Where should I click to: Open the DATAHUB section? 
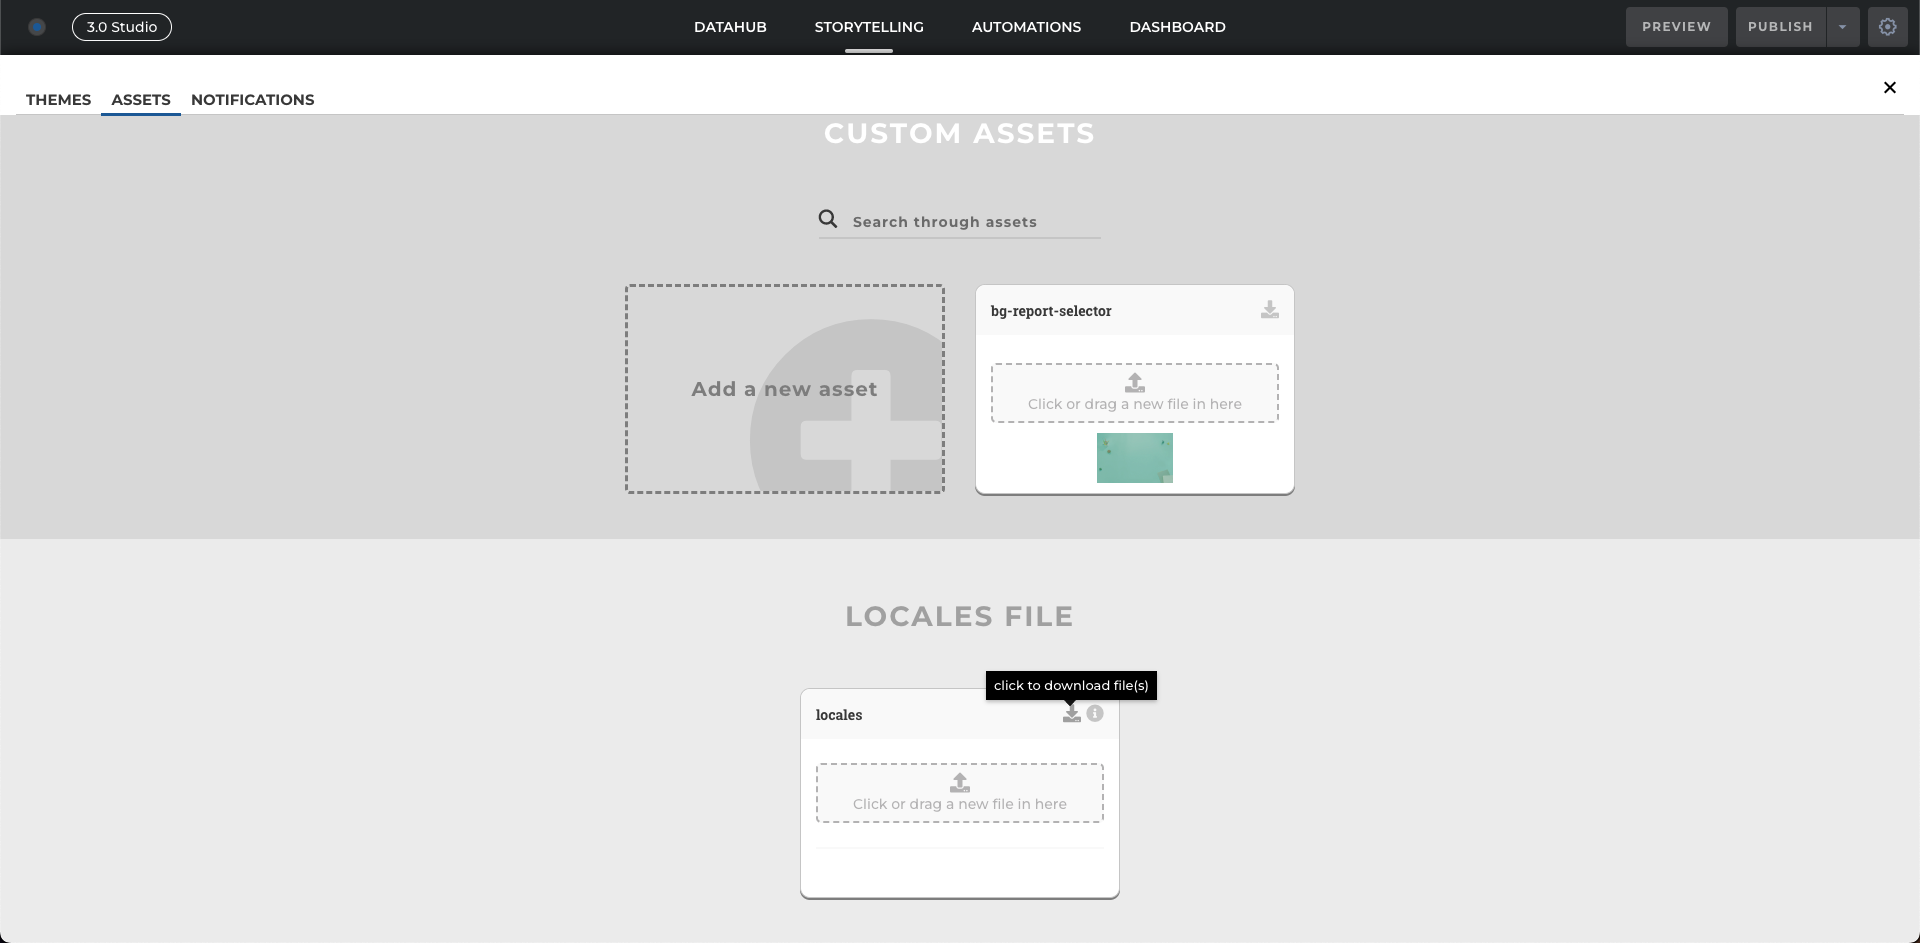point(730,27)
